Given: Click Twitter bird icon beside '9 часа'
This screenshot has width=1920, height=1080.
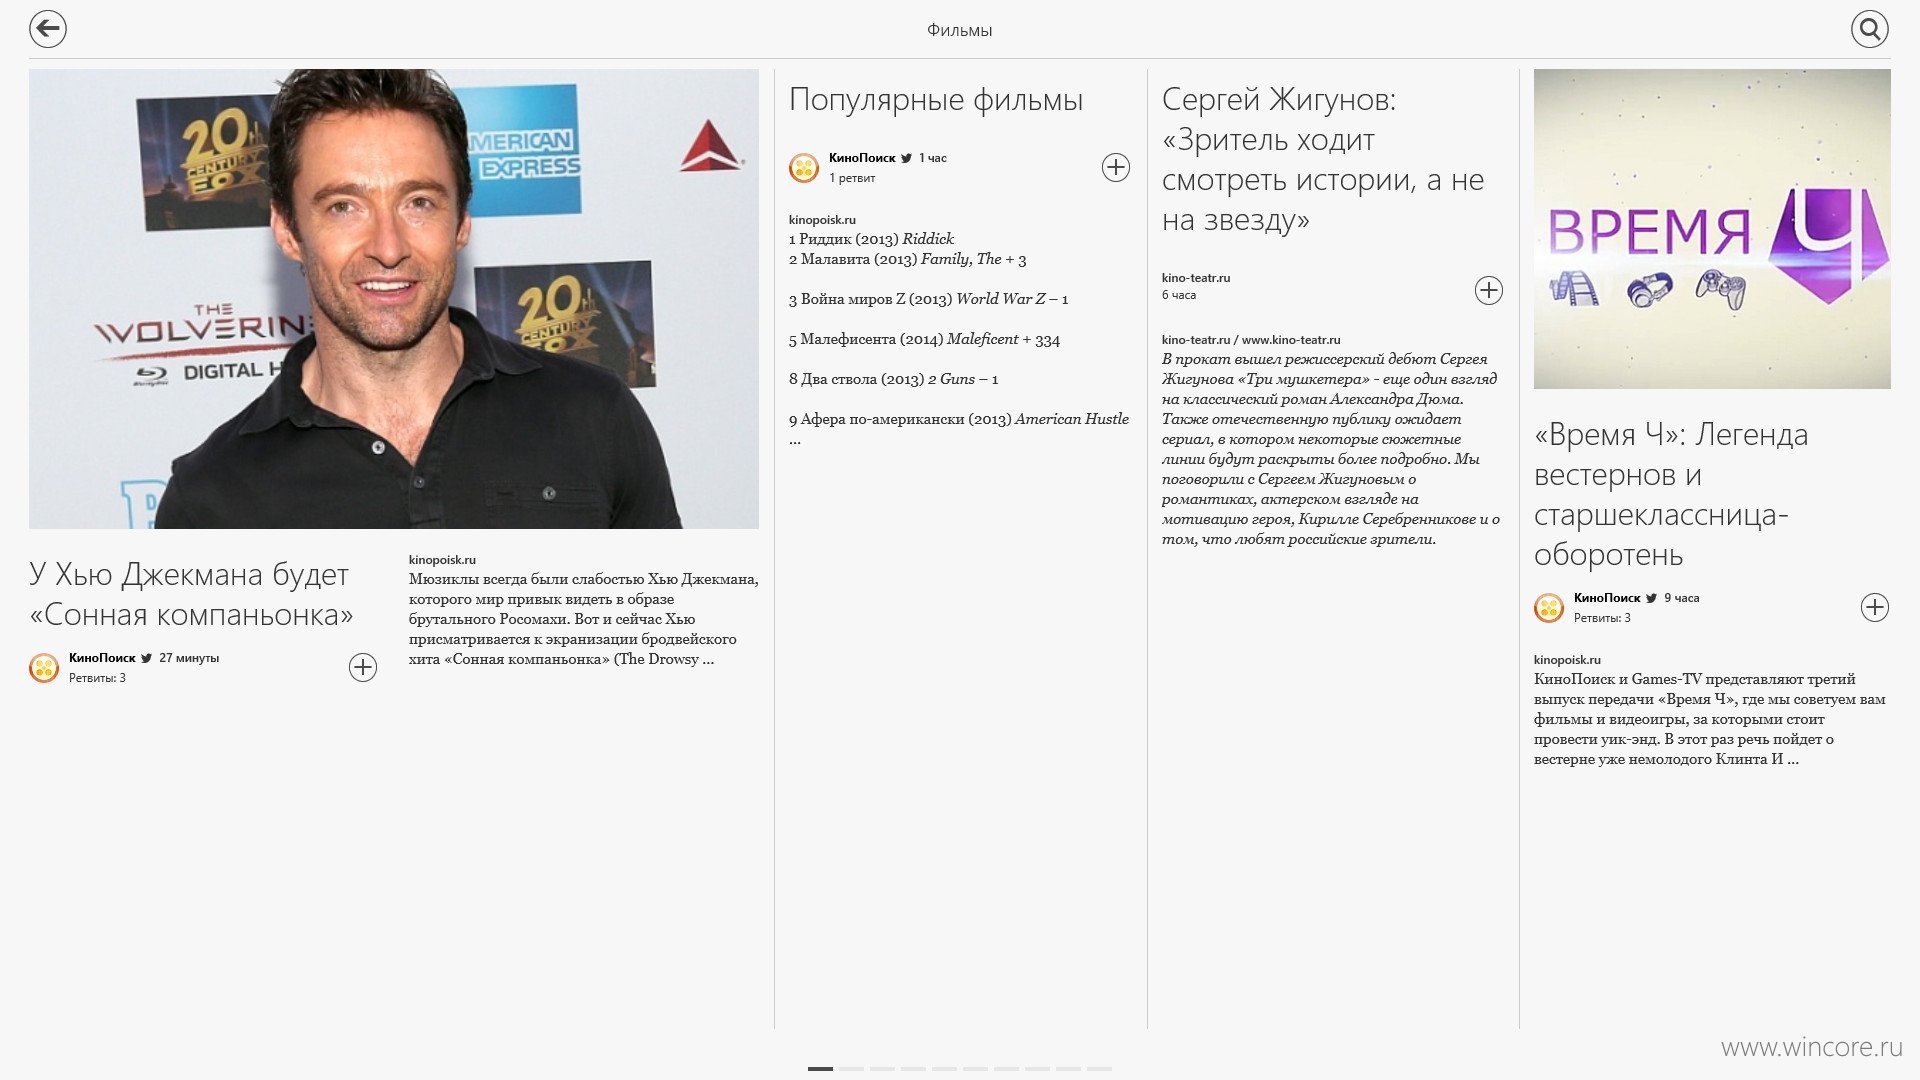Looking at the screenshot, I should [1652, 598].
